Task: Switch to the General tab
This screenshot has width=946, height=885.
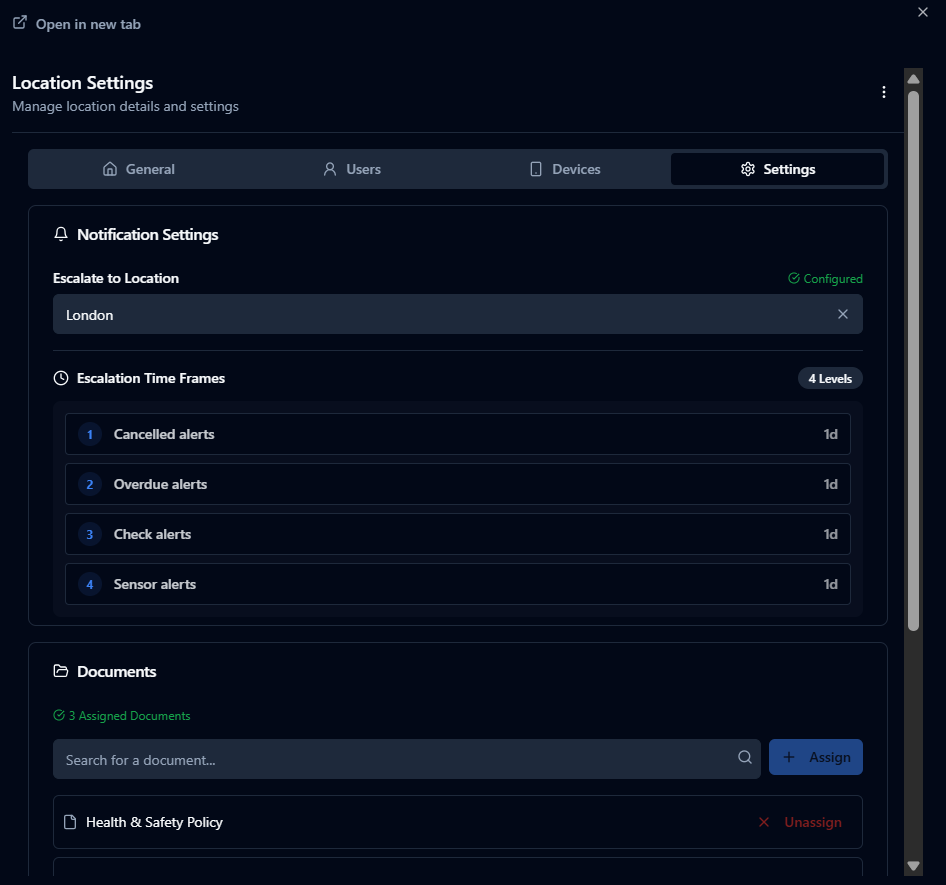Action: click(139, 169)
